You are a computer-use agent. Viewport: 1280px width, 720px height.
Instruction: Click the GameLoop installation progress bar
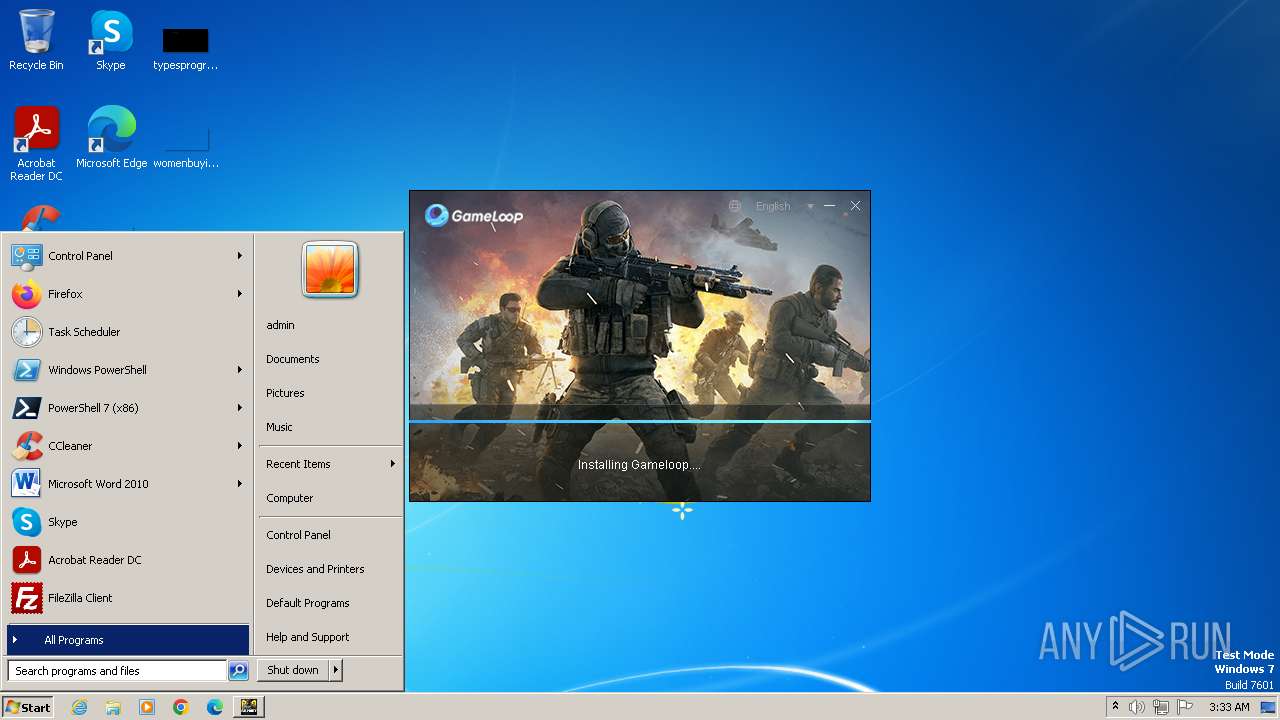pos(640,421)
